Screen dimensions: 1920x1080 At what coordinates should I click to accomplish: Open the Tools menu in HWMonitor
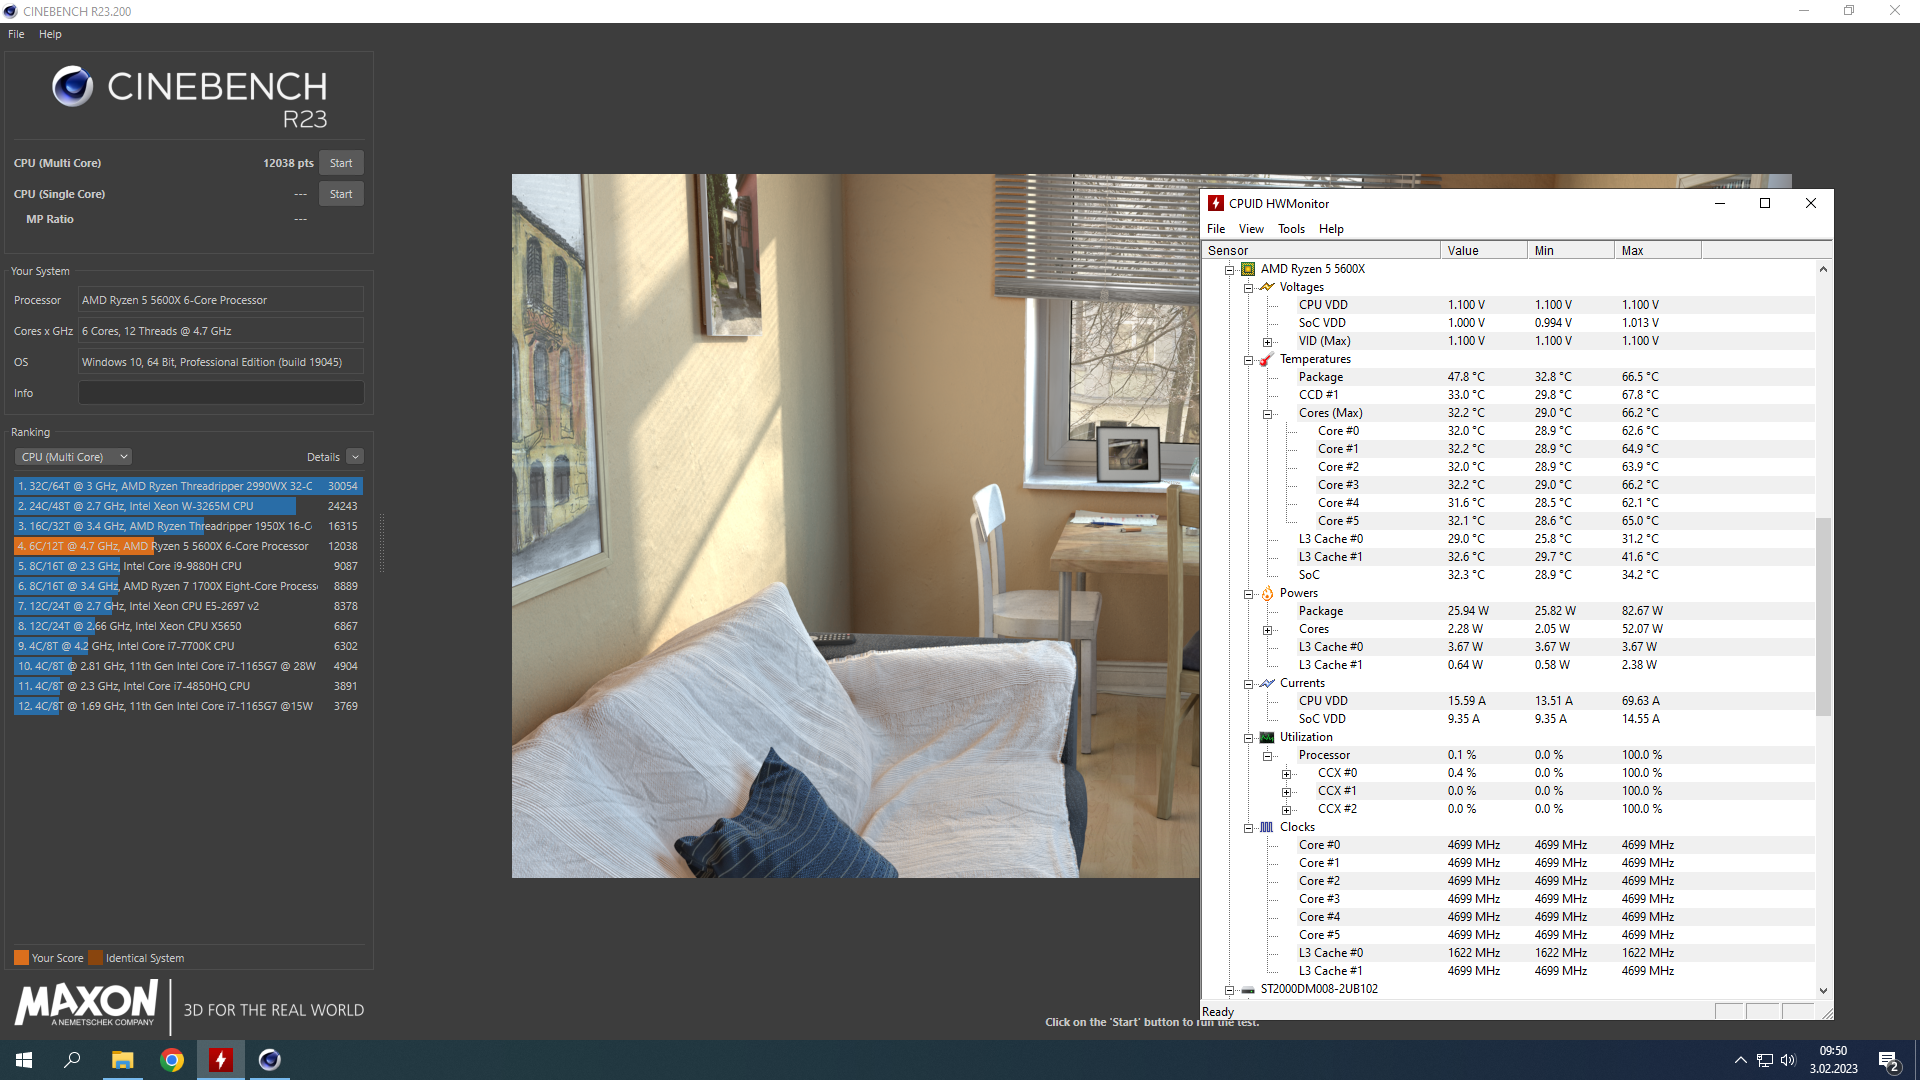pyautogui.click(x=1291, y=229)
